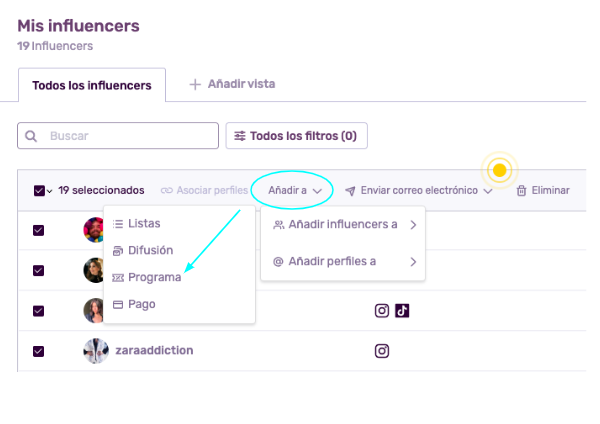This screenshot has height=424, width=600.
Task: Click the search magnifier icon
Action: pos(31,136)
